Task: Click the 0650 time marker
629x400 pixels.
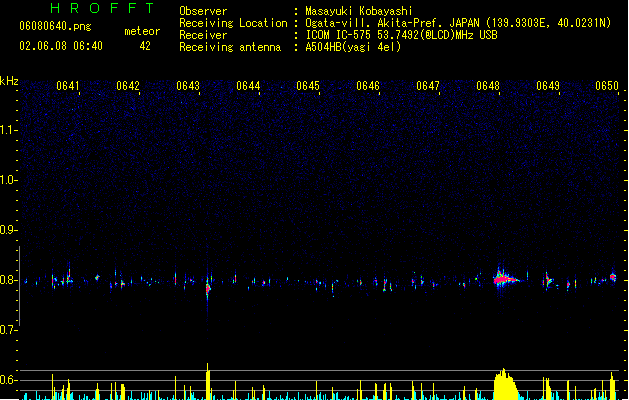Action: coord(607,86)
